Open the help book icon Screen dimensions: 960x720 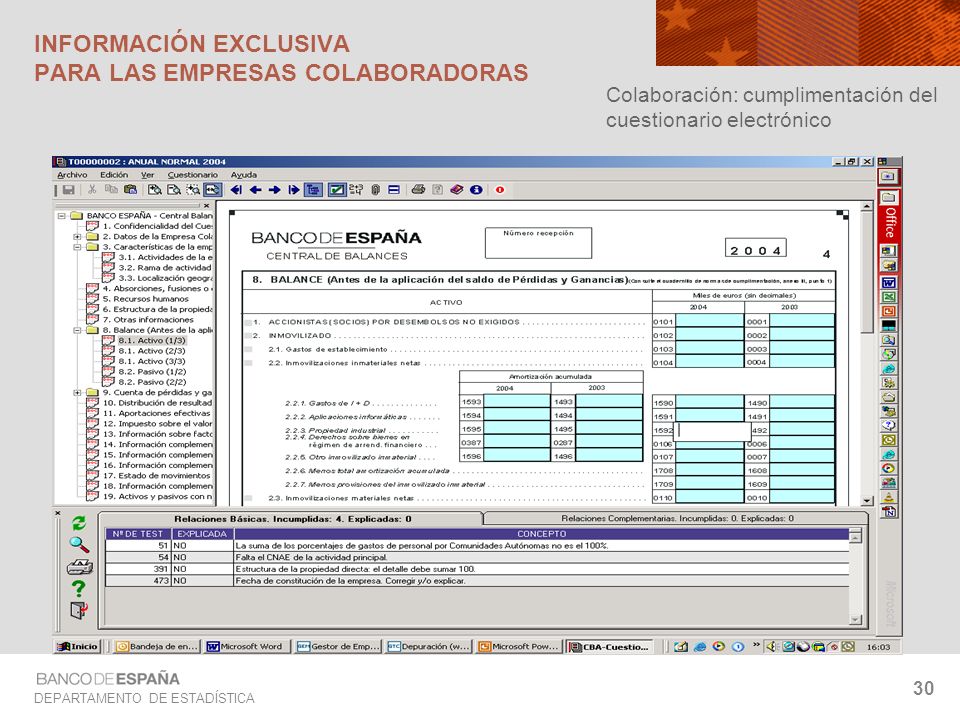pos(457,190)
